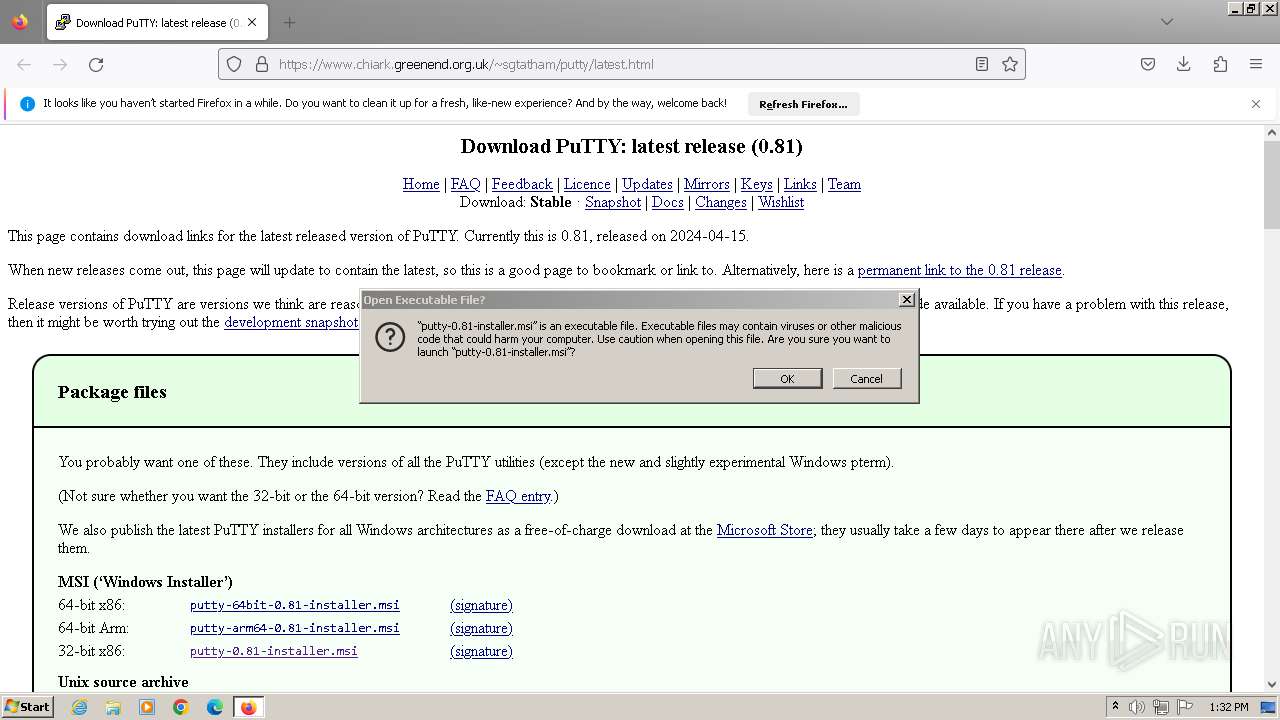Bookmark this page with the star icon
Image resolution: width=1280 pixels, height=720 pixels.
1010,64
